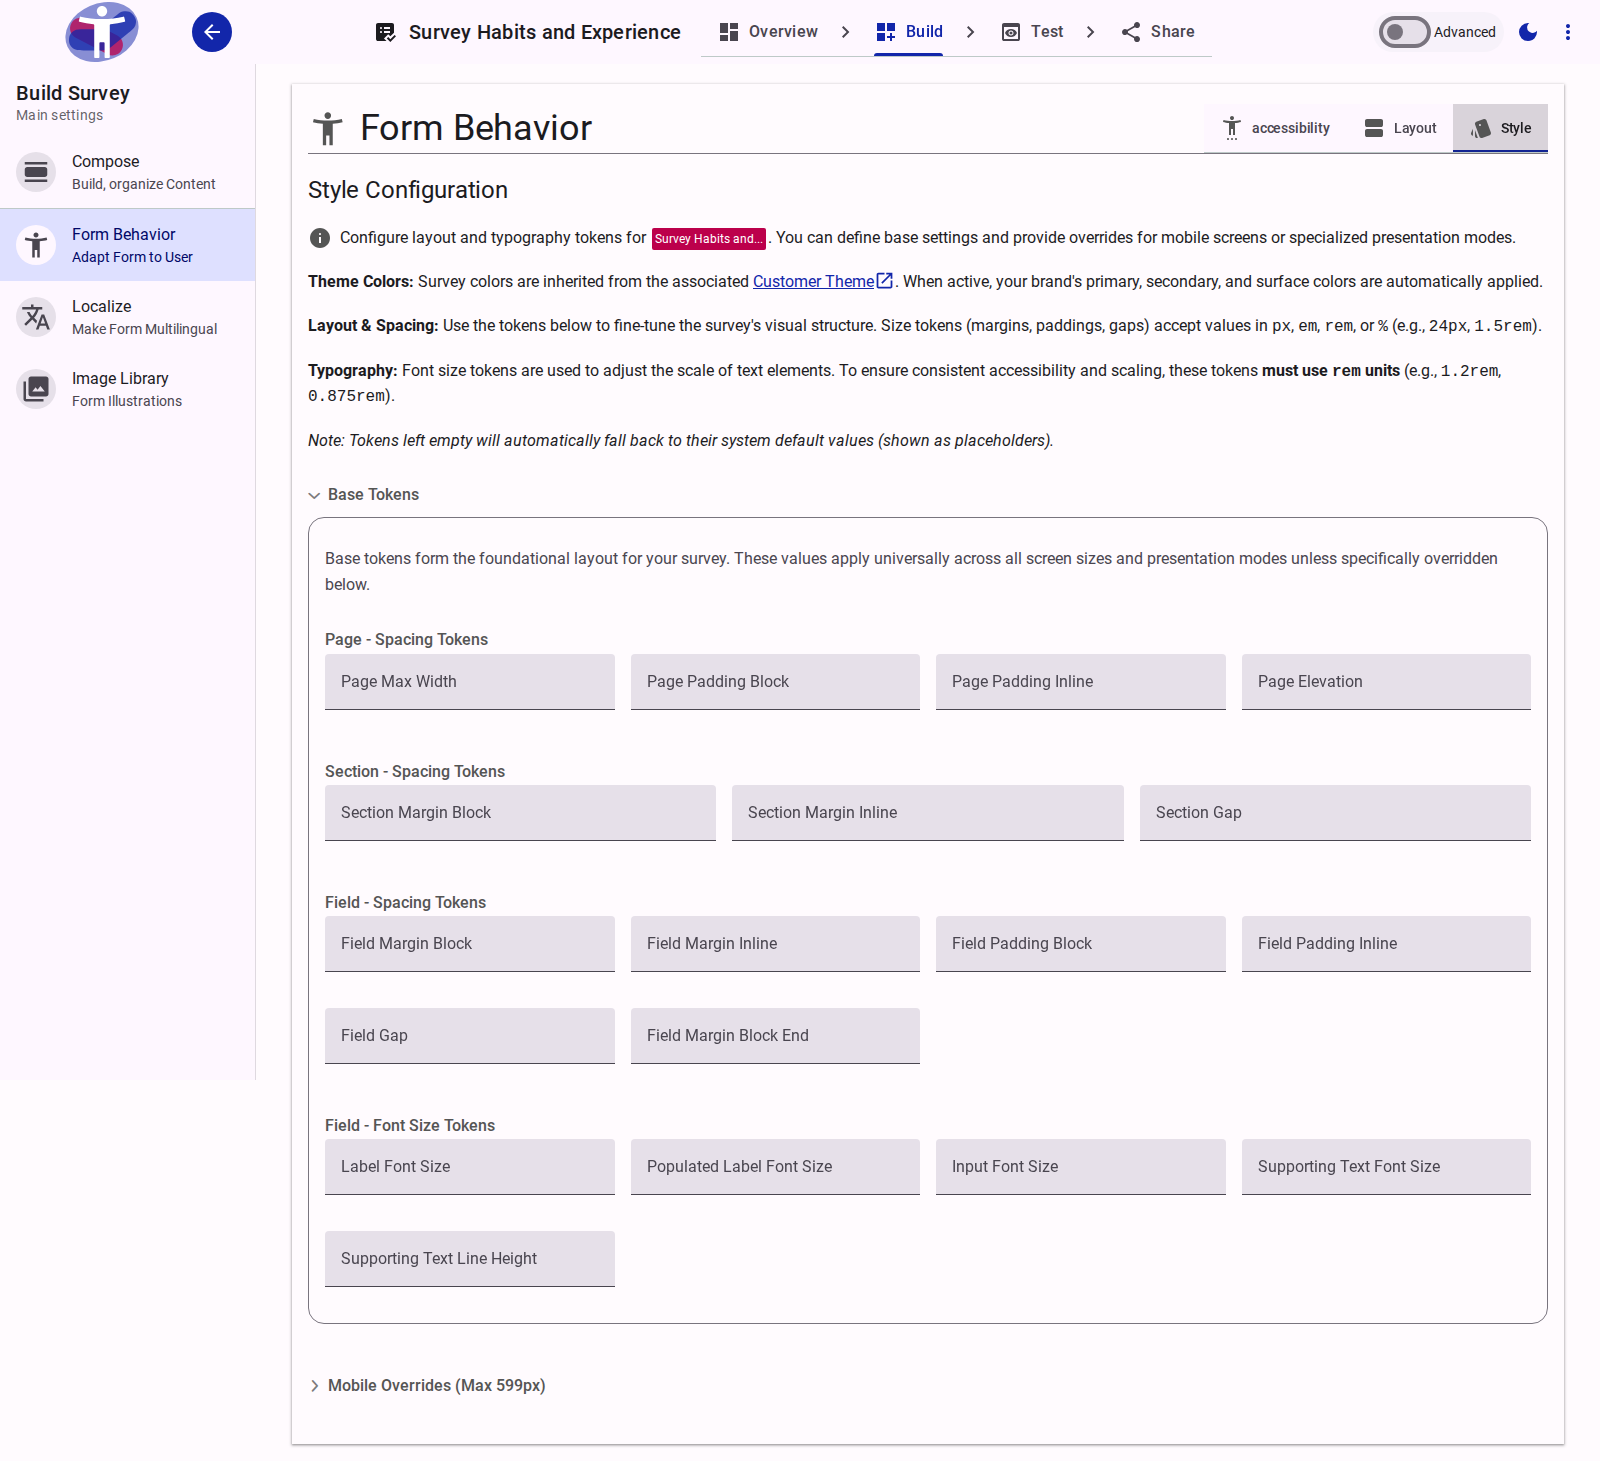Click the Field Gap field
Image resolution: width=1600 pixels, height=1461 pixels.
(x=470, y=1036)
